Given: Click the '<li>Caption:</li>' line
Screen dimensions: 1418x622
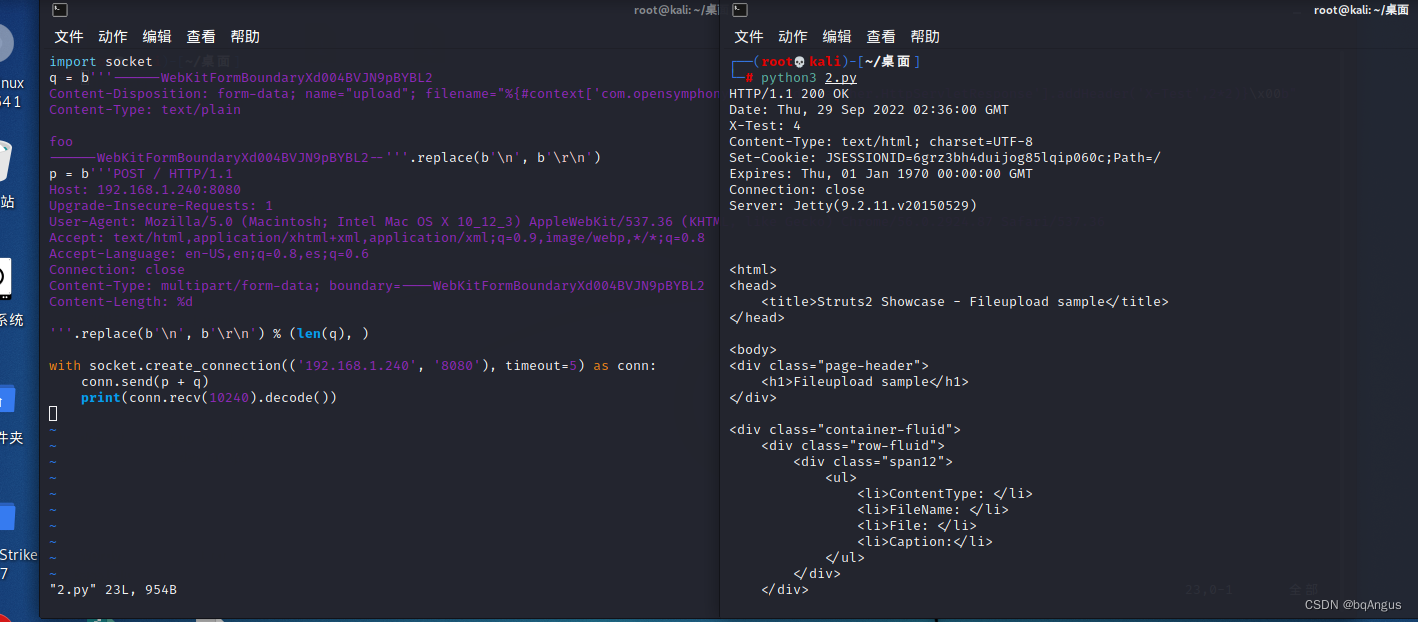Looking at the screenshot, I should 925,542.
